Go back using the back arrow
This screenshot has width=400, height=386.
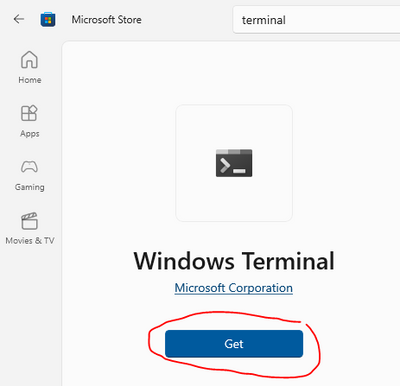19,19
